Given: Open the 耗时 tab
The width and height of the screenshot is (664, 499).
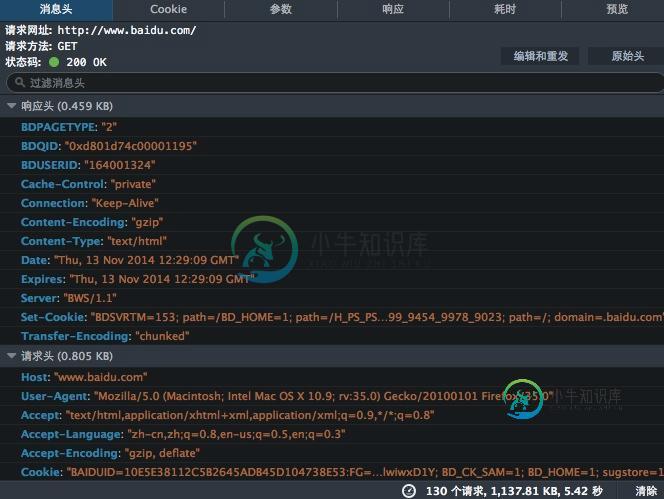Looking at the screenshot, I should point(505,10).
